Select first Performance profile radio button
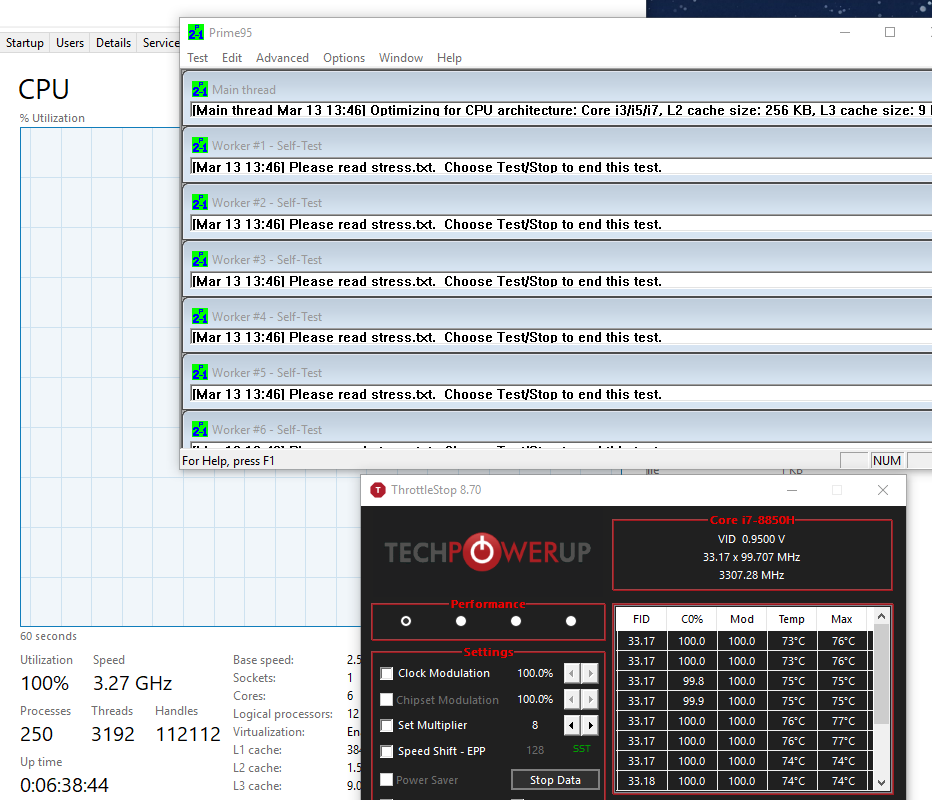The width and height of the screenshot is (932, 800). [x=406, y=621]
